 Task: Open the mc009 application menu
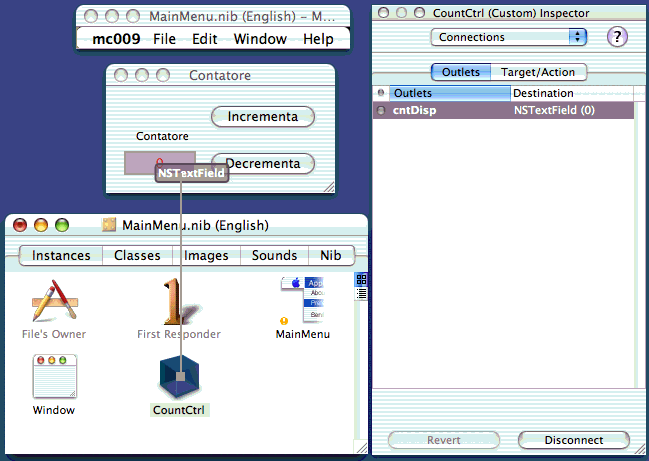[113, 39]
